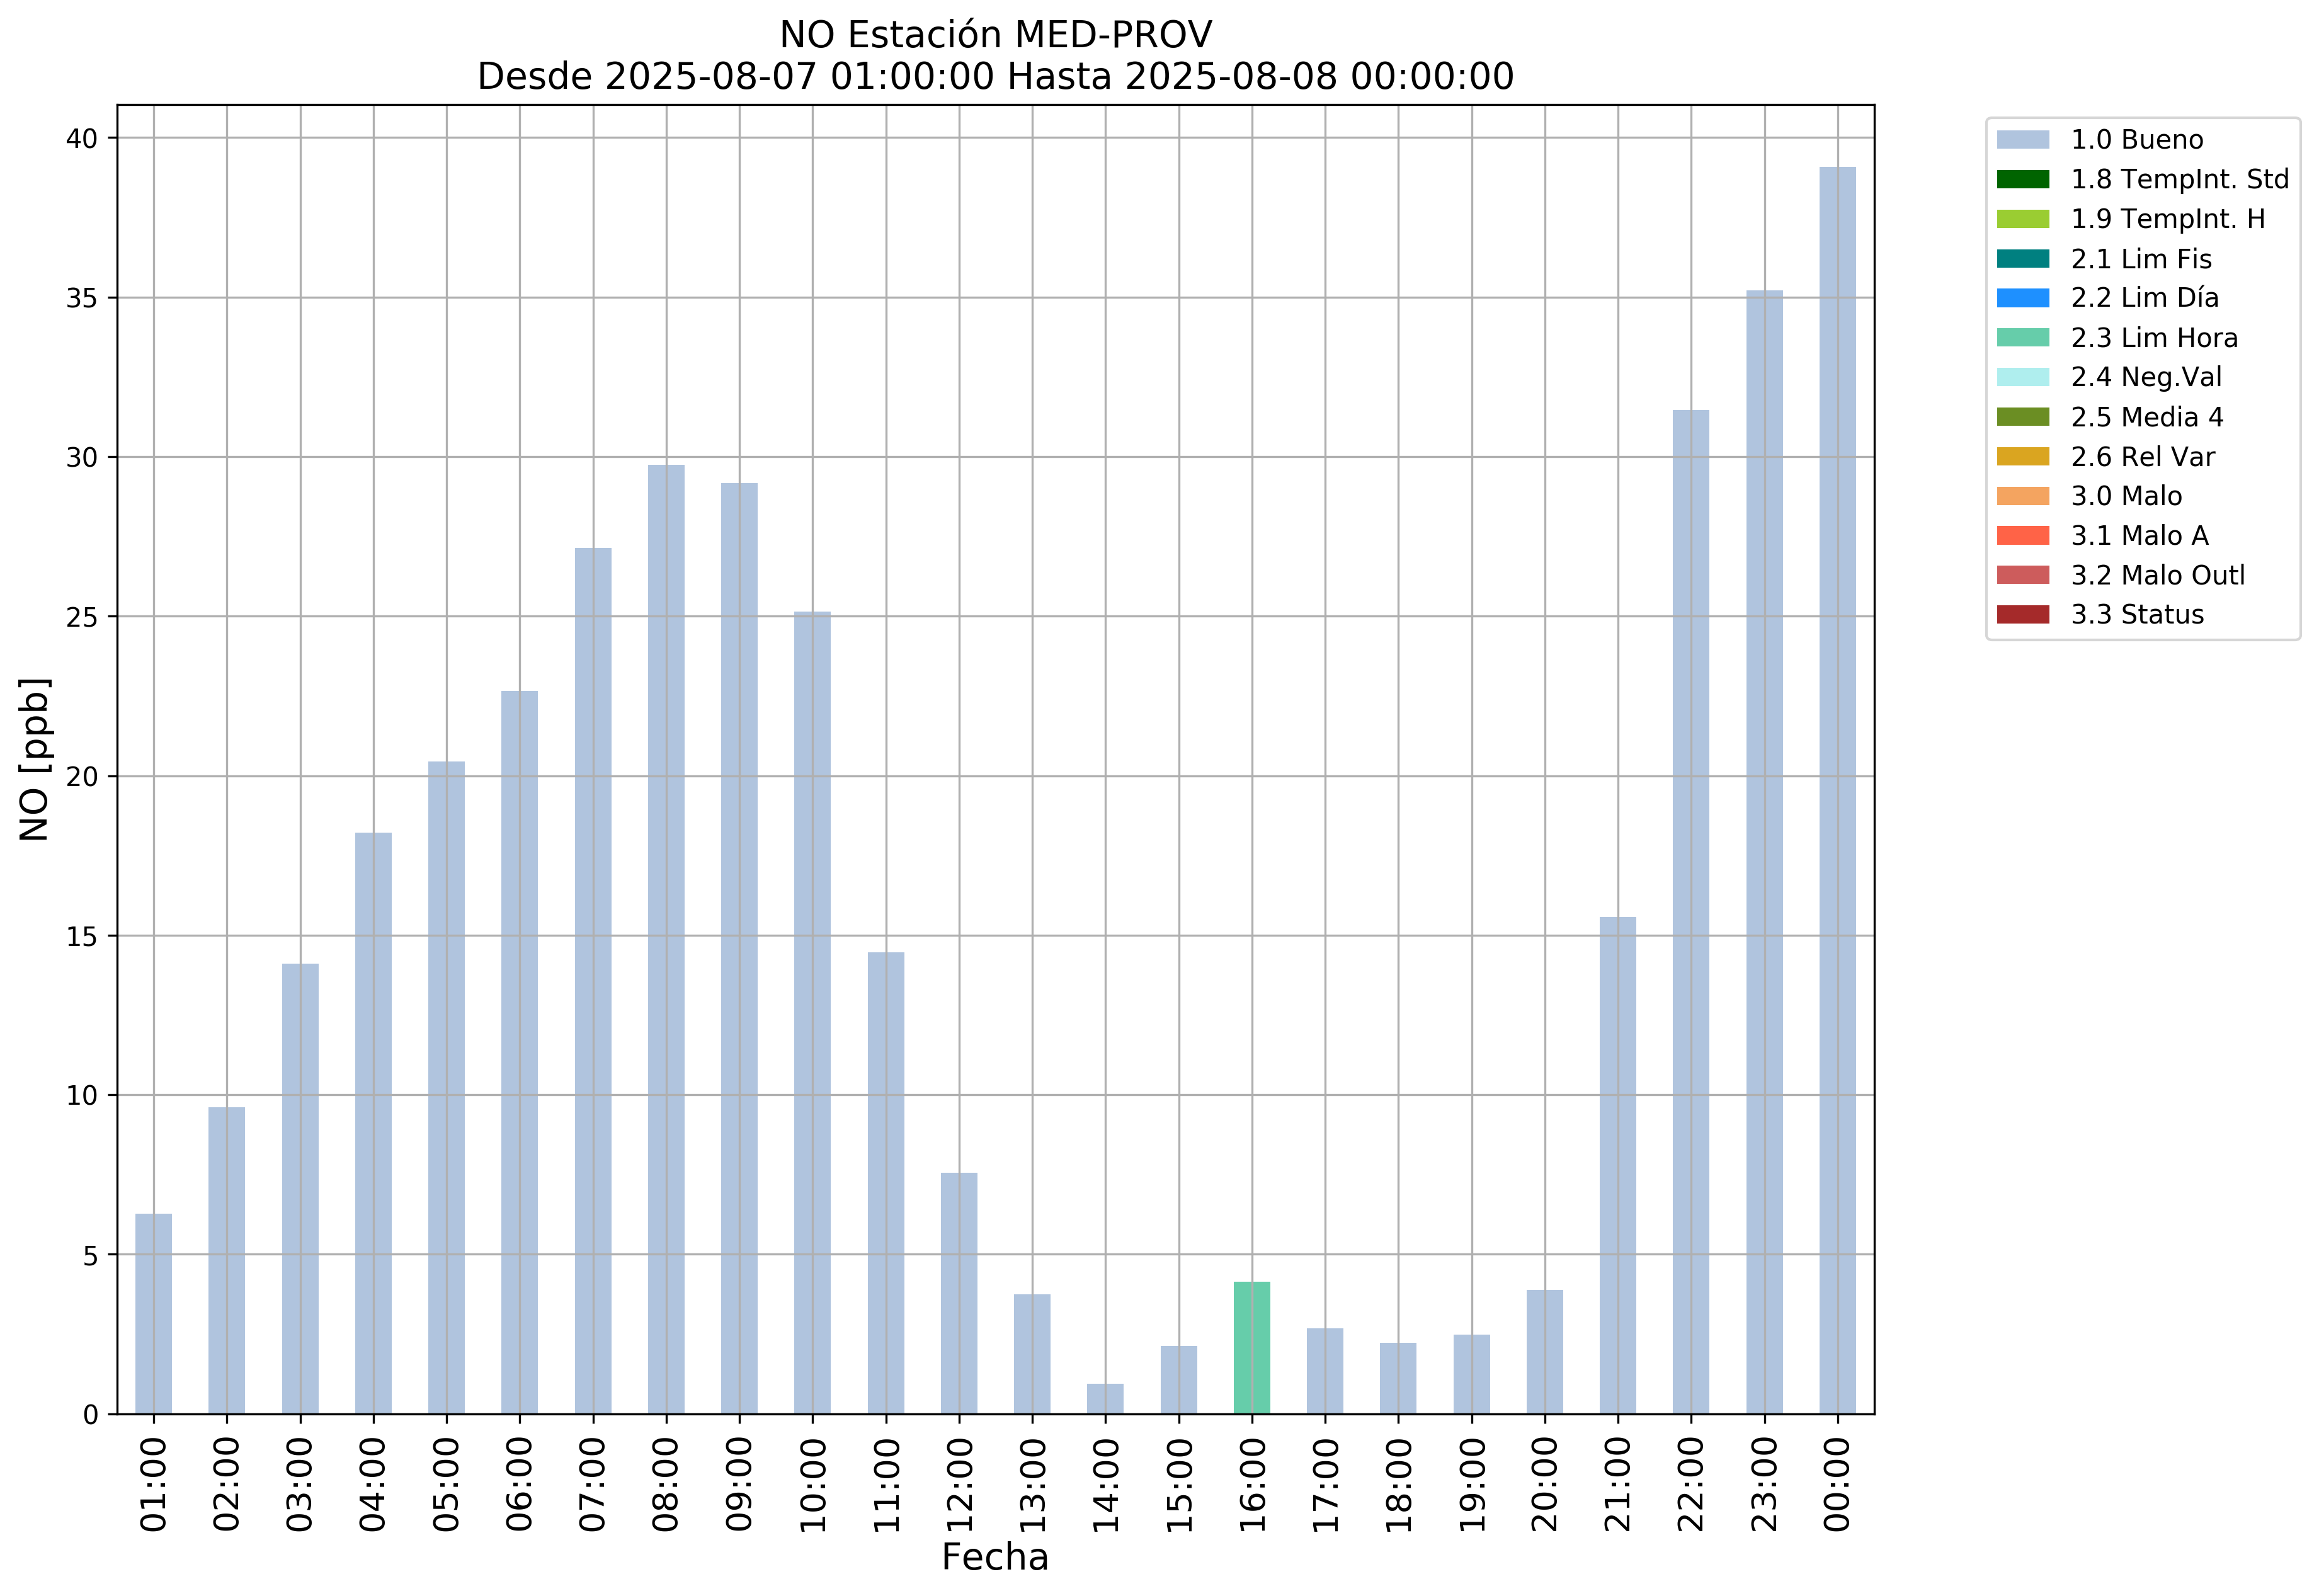The height and width of the screenshot is (1596, 2319).
Task: Click the 2.3 Lim Hora legend swatch
Action: (x=2022, y=338)
